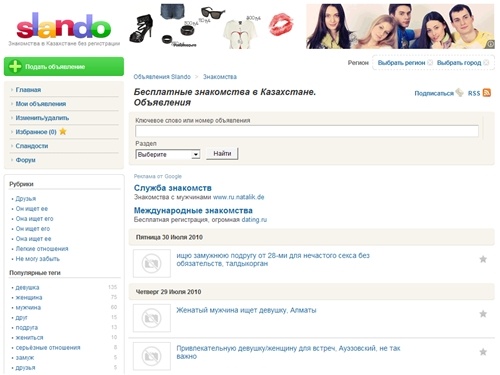Viewport: 500px width, 375px height.
Task: Click the sunglasses image in the banner
Action: pos(213,12)
